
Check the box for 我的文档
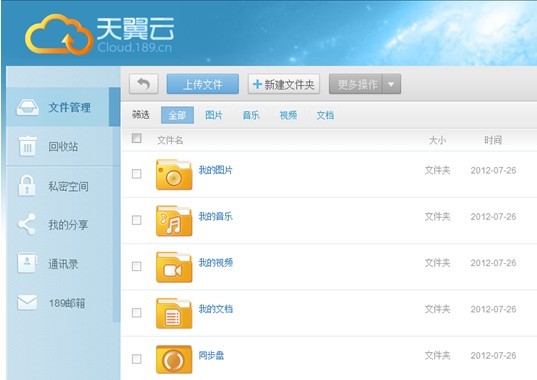click(x=137, y=313)
